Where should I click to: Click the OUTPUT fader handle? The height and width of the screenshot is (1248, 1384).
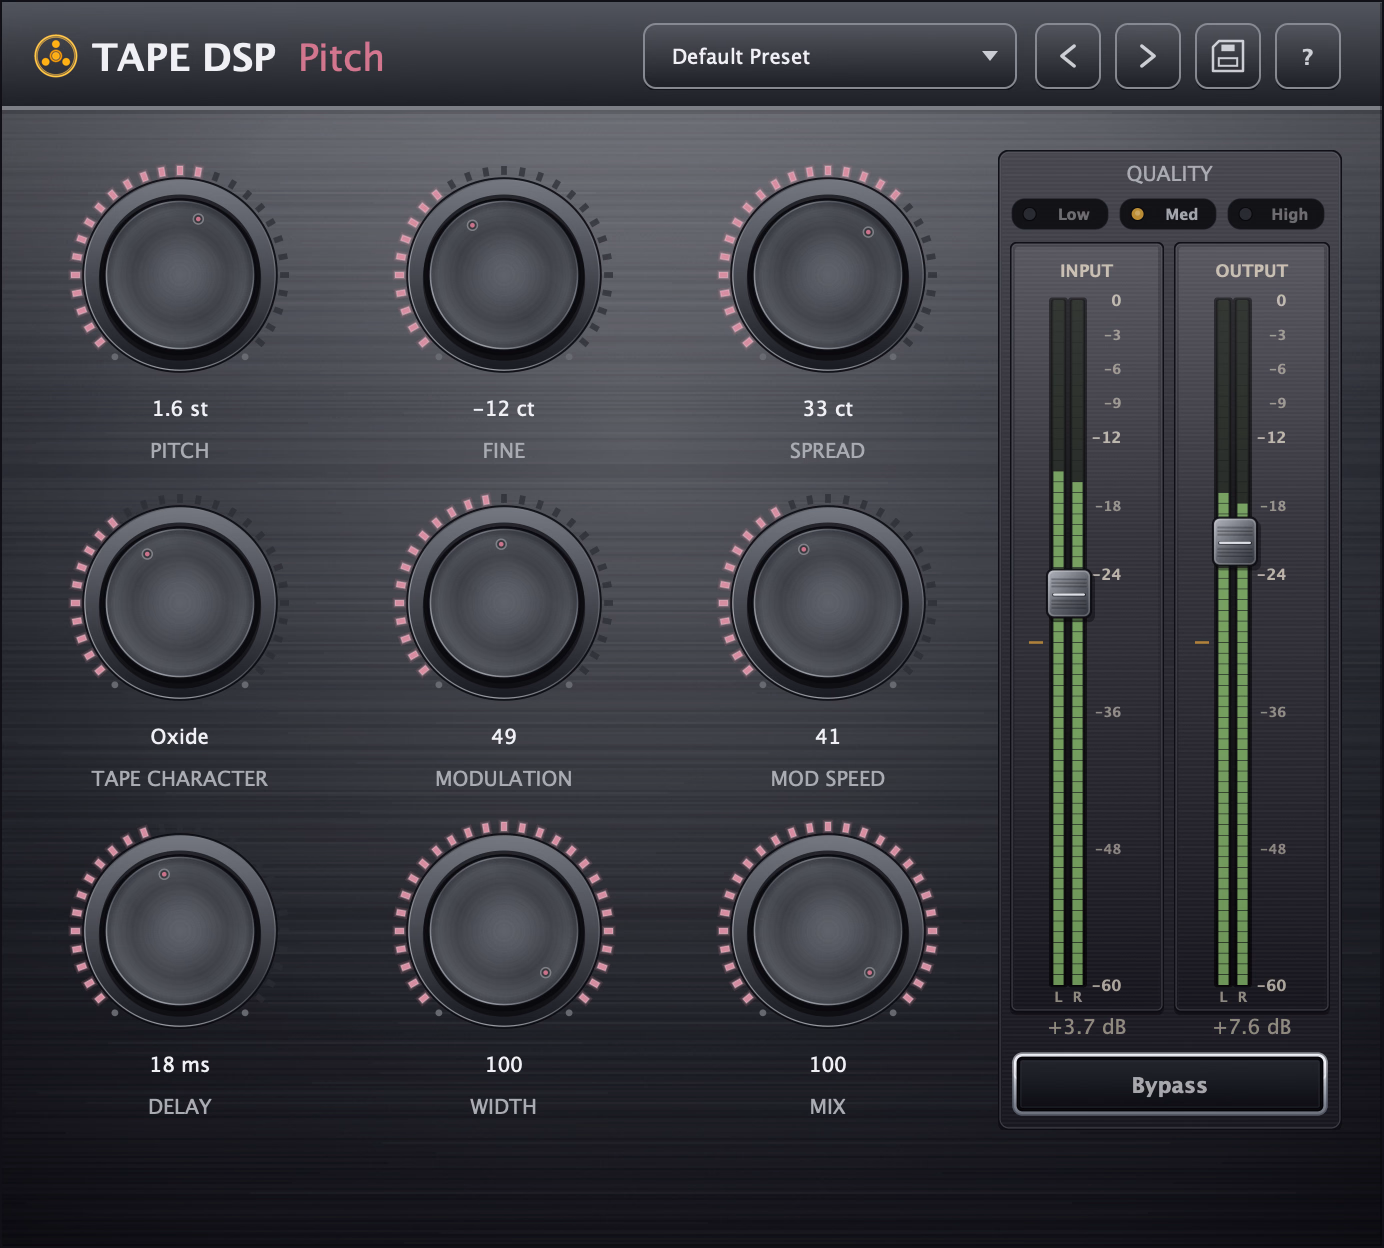tap(1235, 542)
